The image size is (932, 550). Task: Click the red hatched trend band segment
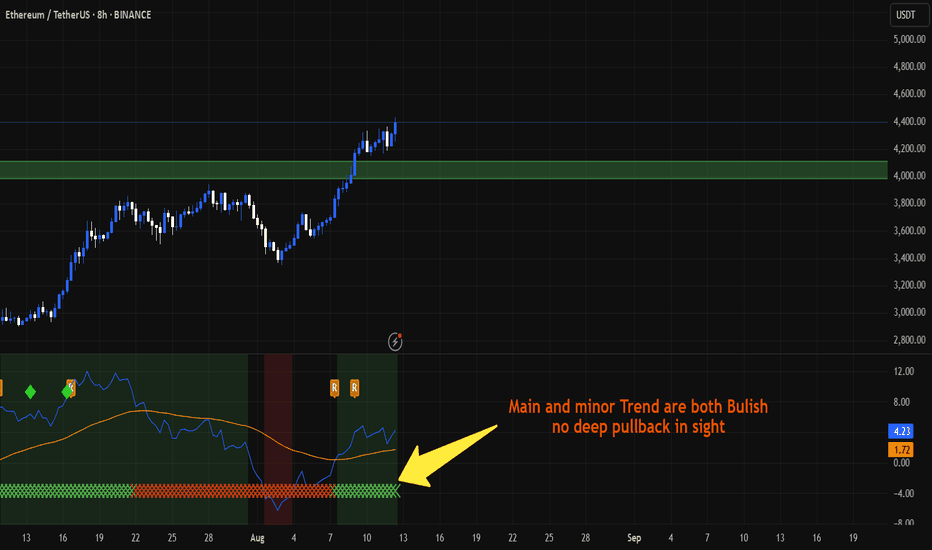tap(233, 491)
